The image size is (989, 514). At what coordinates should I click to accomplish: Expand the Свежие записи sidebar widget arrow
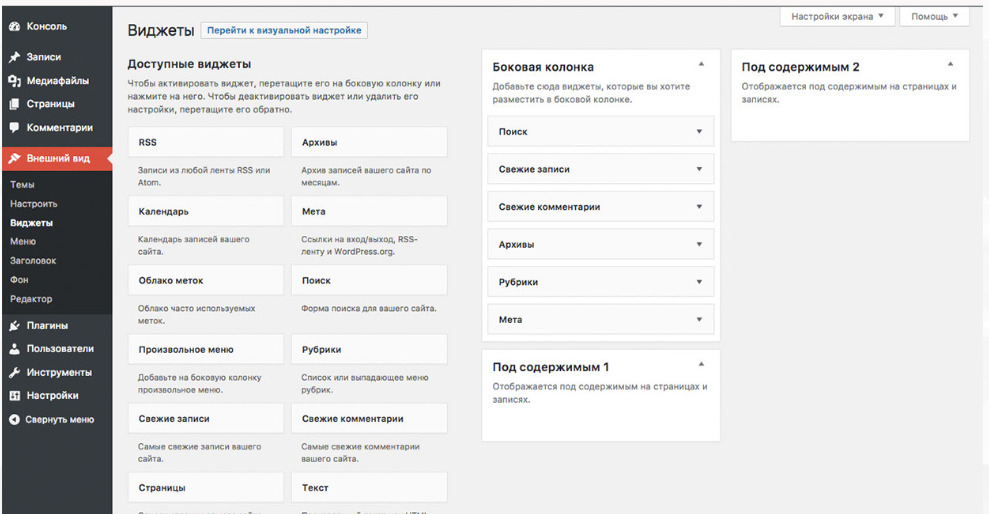[x=699, y=169]
